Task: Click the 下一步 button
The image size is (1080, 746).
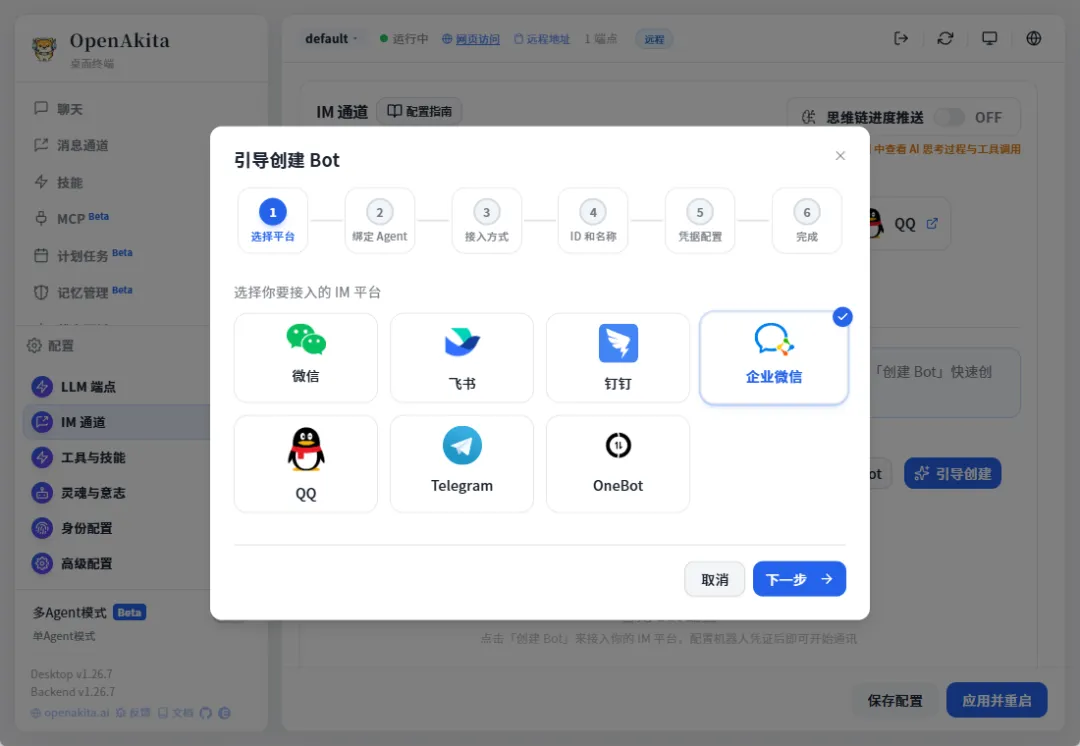Action: [799, 579]
